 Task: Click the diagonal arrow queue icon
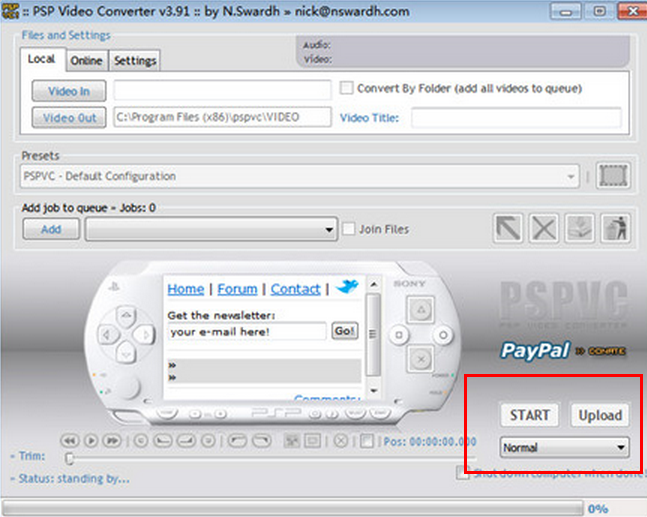[x=508, y=228]
